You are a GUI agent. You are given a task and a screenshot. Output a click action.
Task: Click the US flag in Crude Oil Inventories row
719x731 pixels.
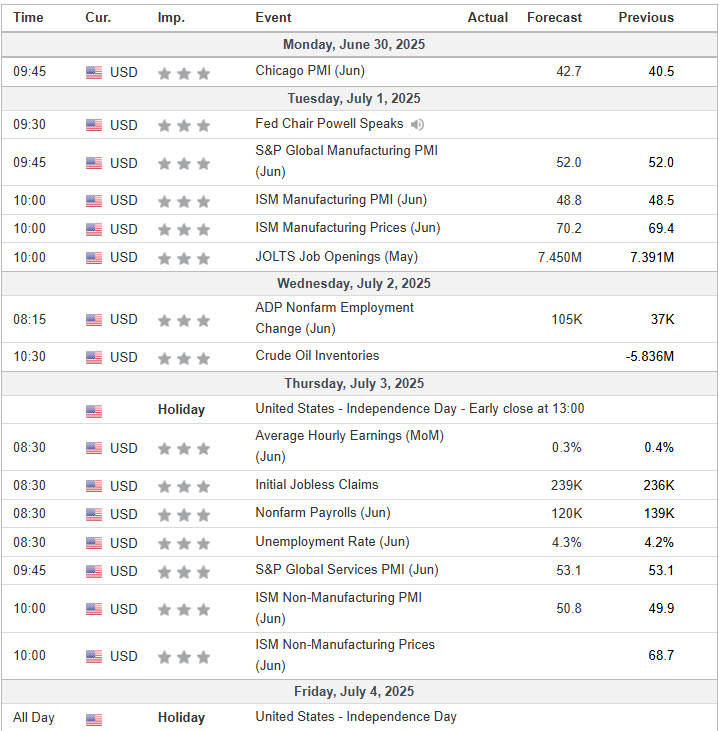[x=94, y=357]
